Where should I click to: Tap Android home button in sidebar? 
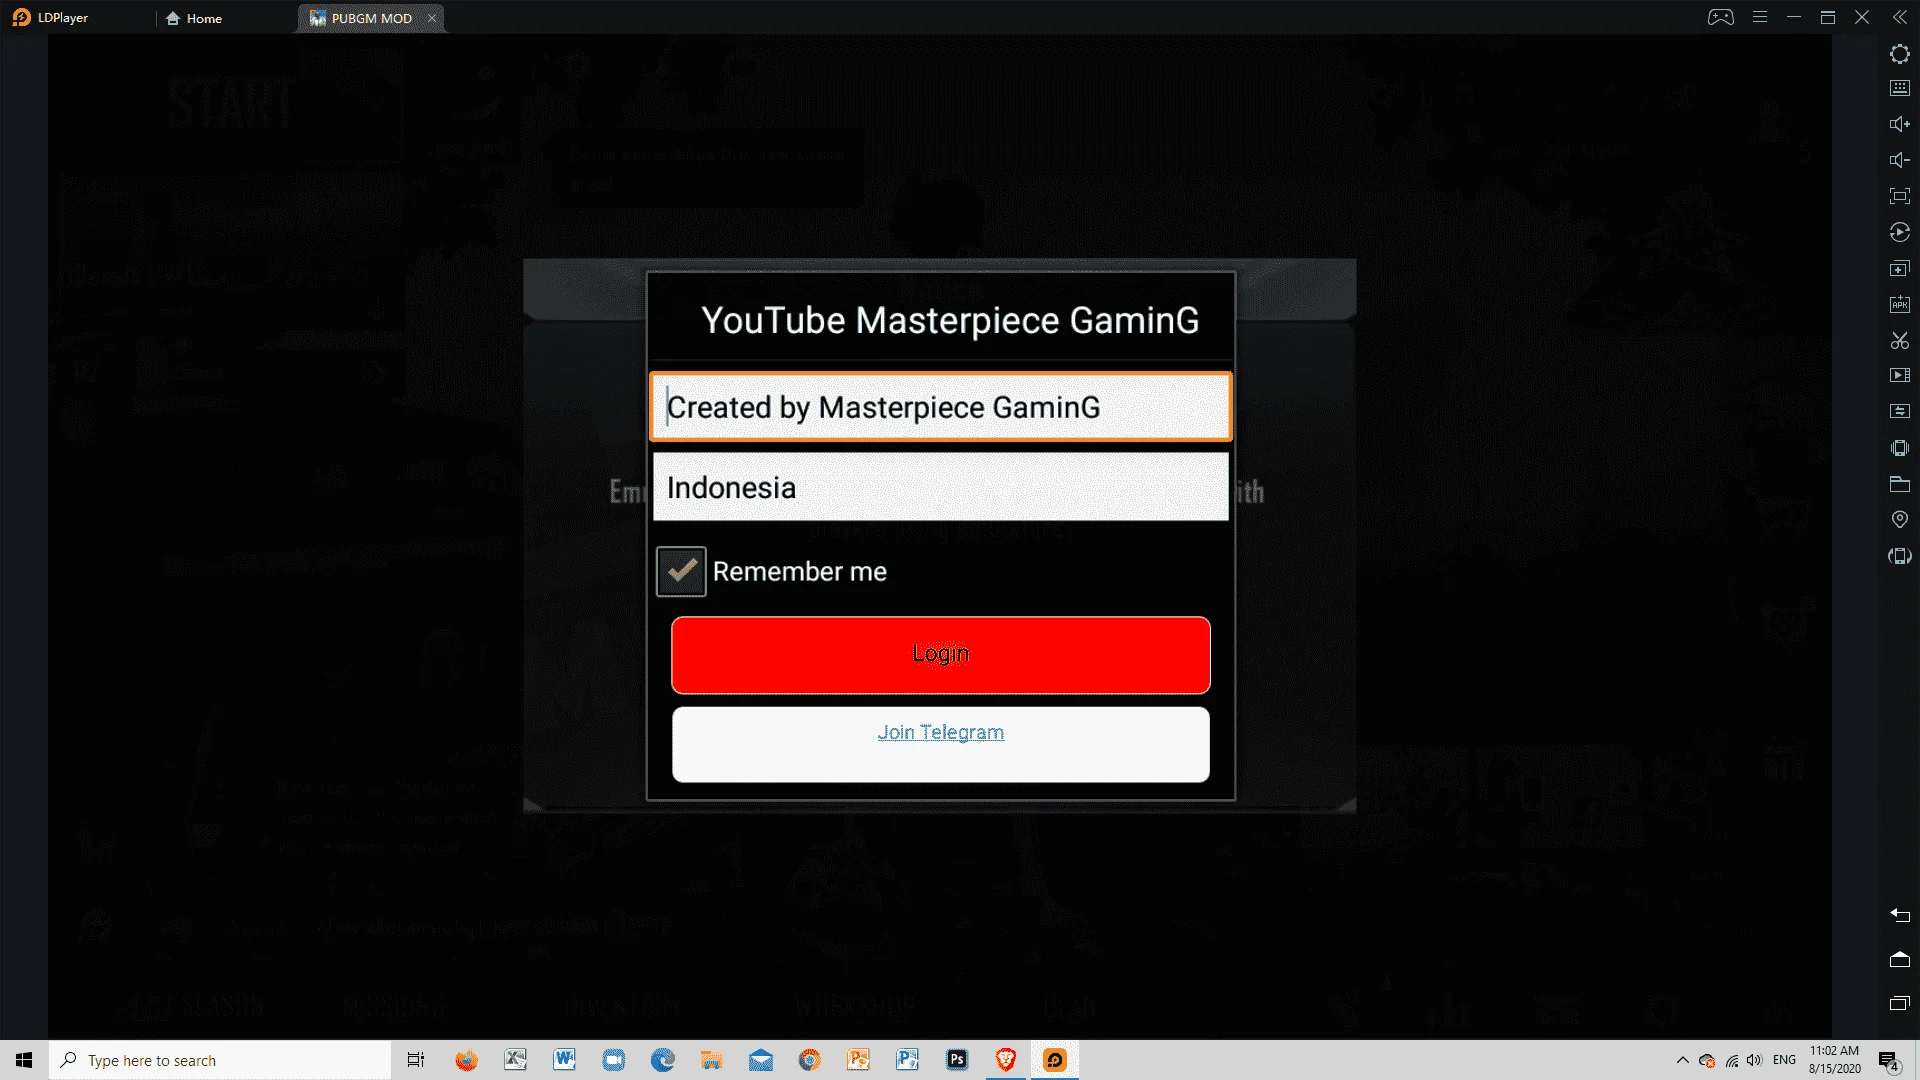tap(1900, 959)
